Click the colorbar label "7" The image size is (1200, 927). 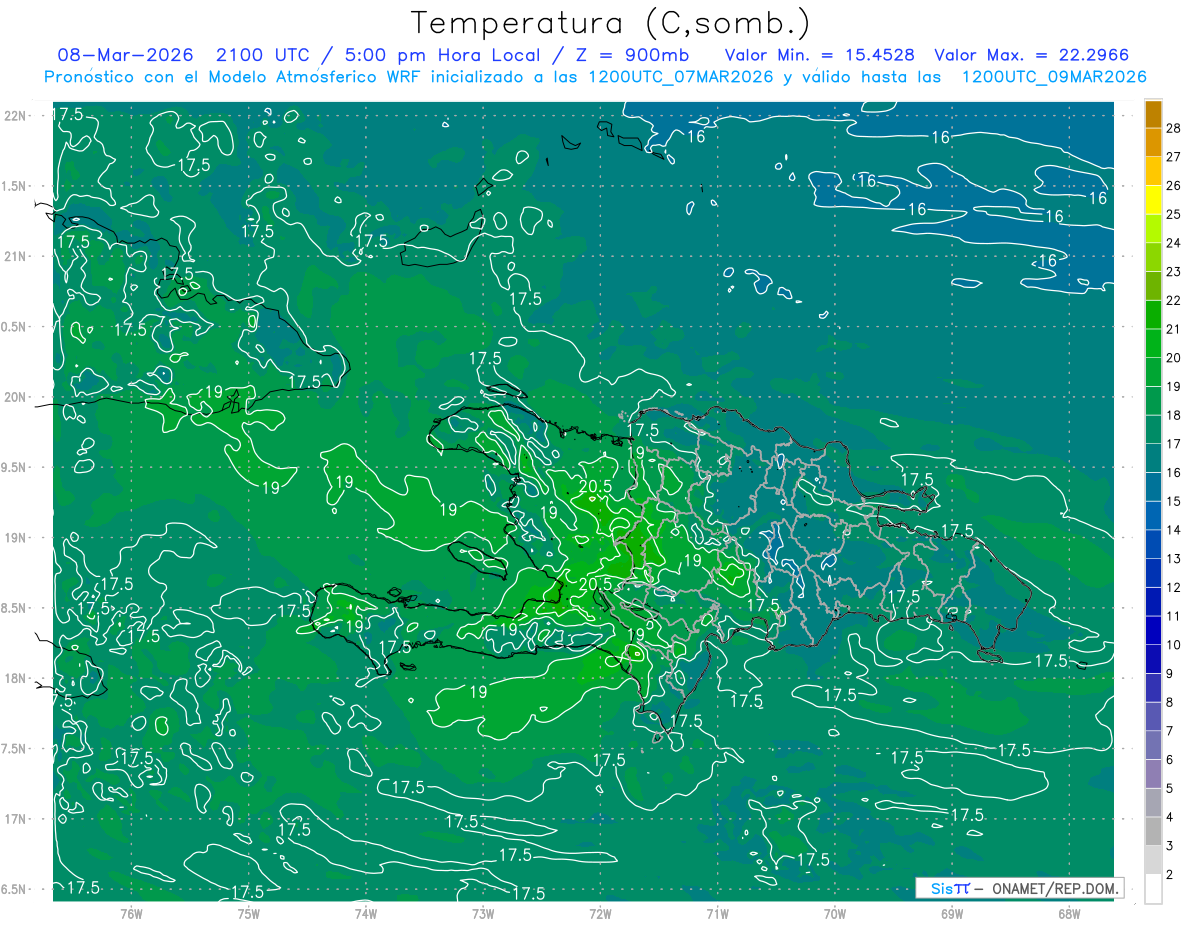click(x=1170, y=731)
